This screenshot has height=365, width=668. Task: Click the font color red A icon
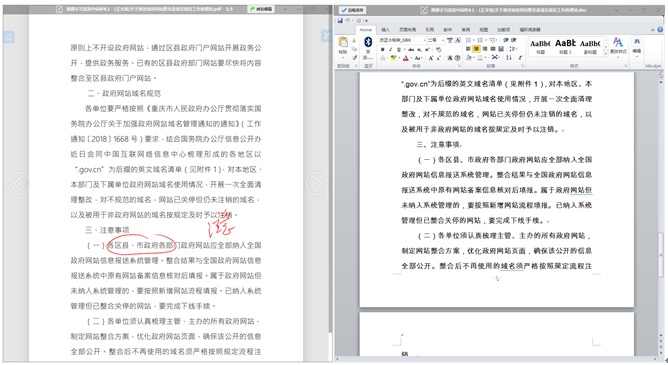(406, 58)
